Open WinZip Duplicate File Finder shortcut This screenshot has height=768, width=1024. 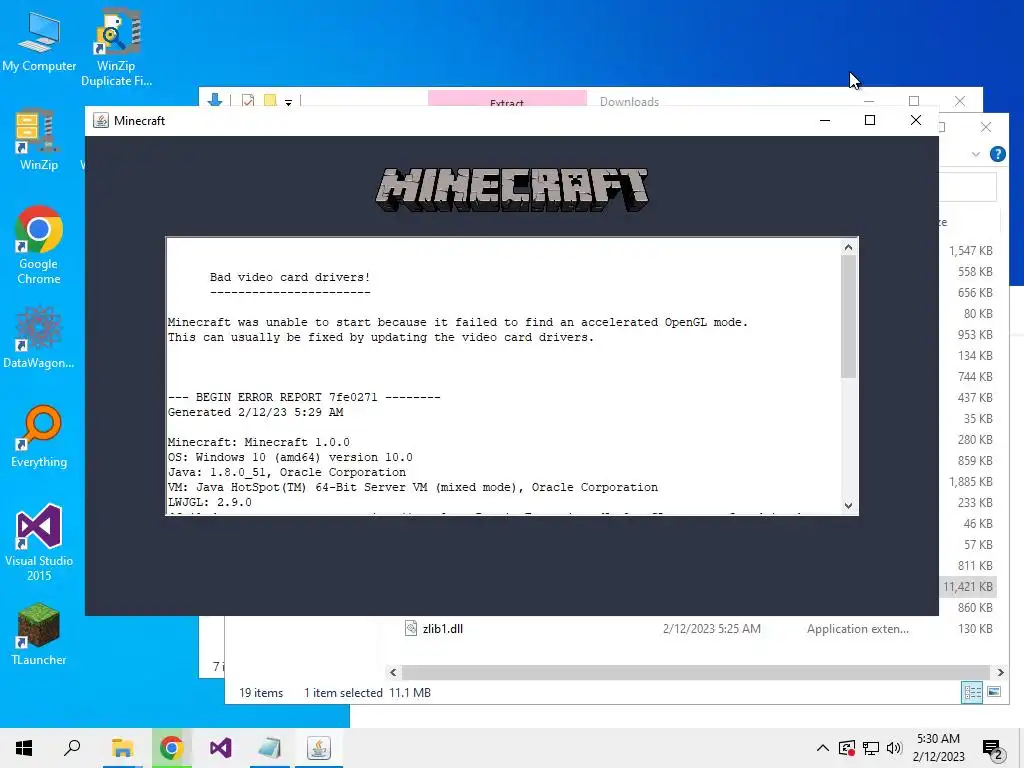pyautogui.click(x=116, y=47)
